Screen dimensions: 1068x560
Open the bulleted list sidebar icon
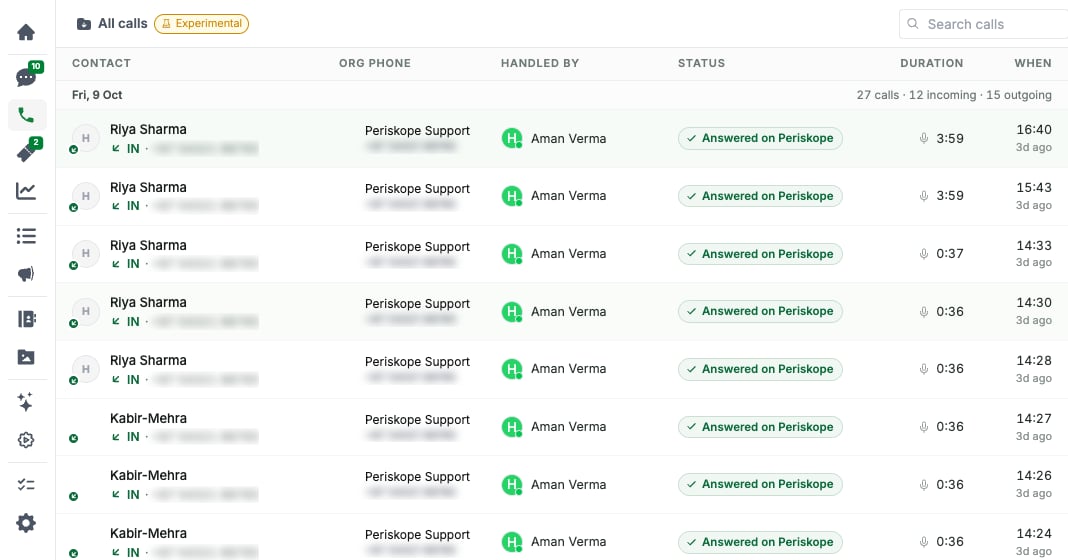point(26,236)
